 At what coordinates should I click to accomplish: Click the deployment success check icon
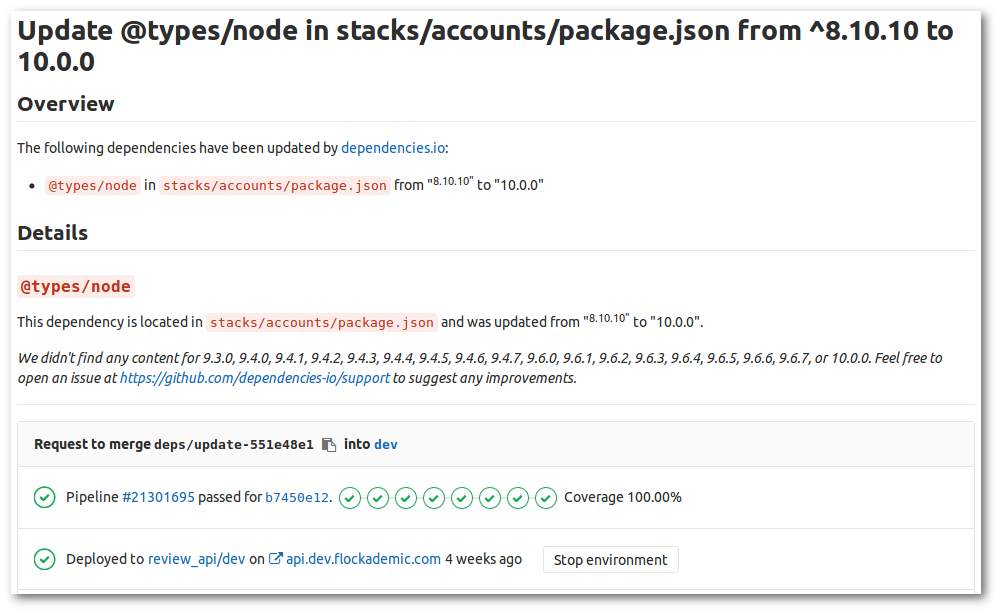click(44, 559)
